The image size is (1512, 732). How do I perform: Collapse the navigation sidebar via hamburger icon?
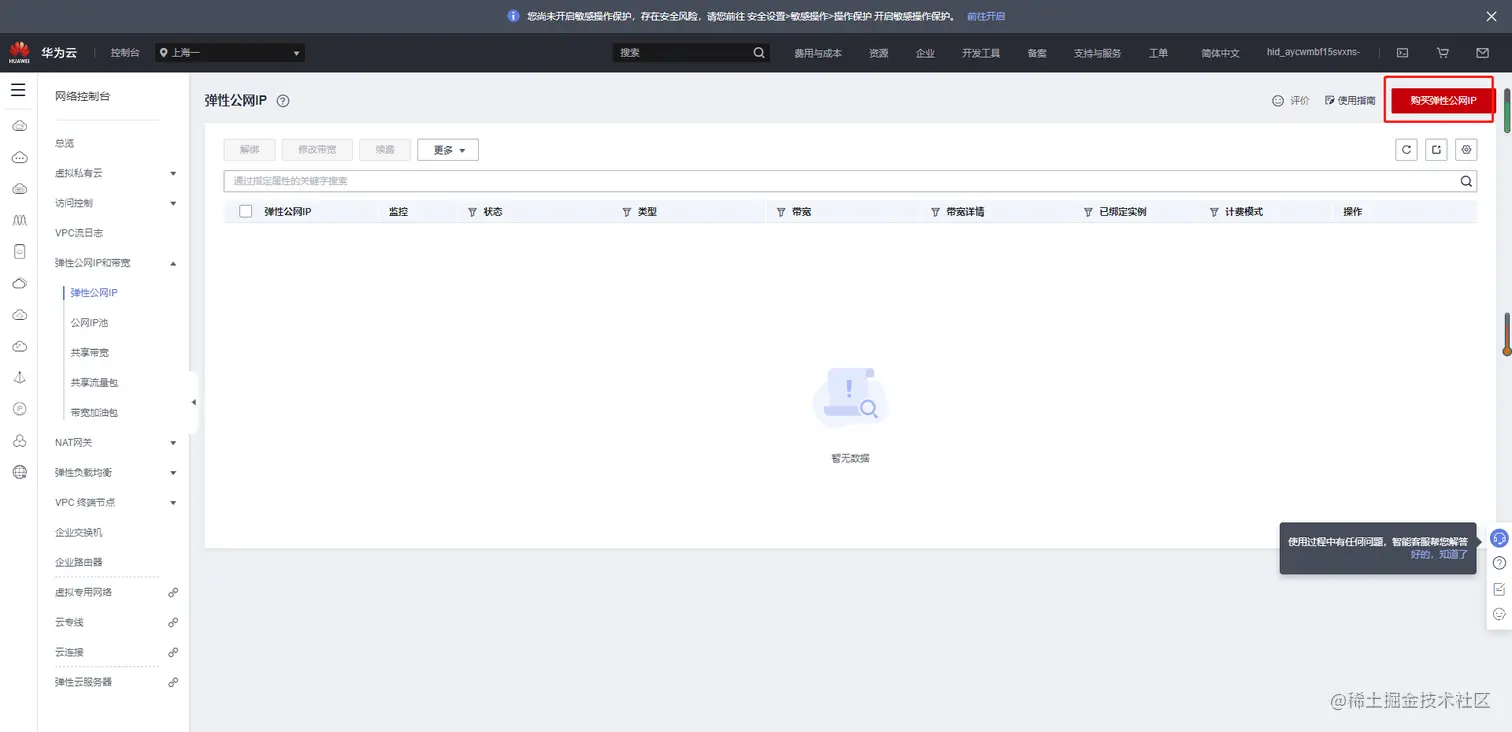pos(18,89)
